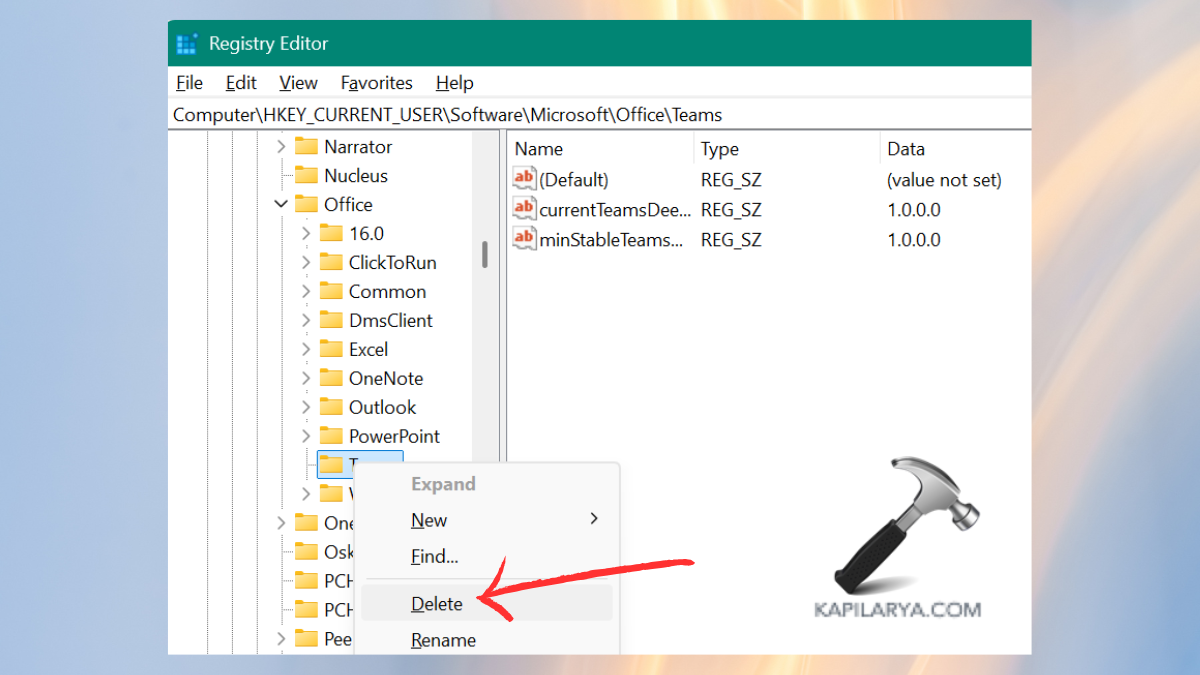
Task: Click '(value not set)' data cell
Action: (944, 180)
